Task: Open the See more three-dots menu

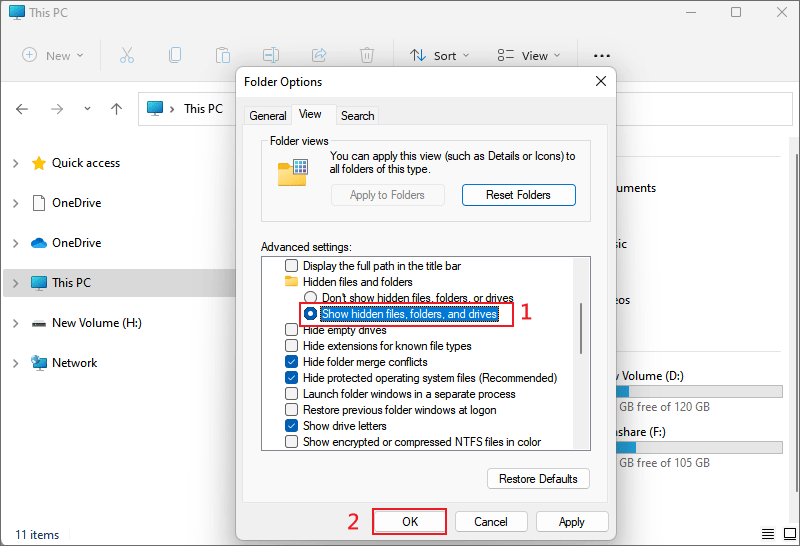Action: pos(602,56)
